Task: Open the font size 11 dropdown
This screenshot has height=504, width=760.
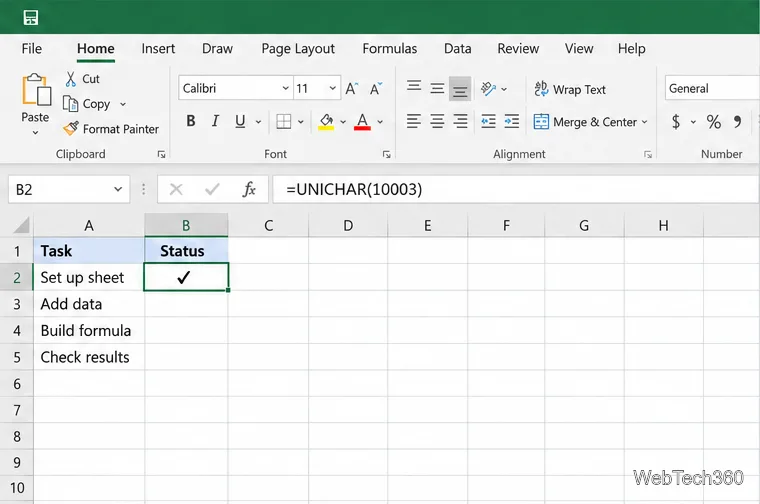Action: pos(332,88)
